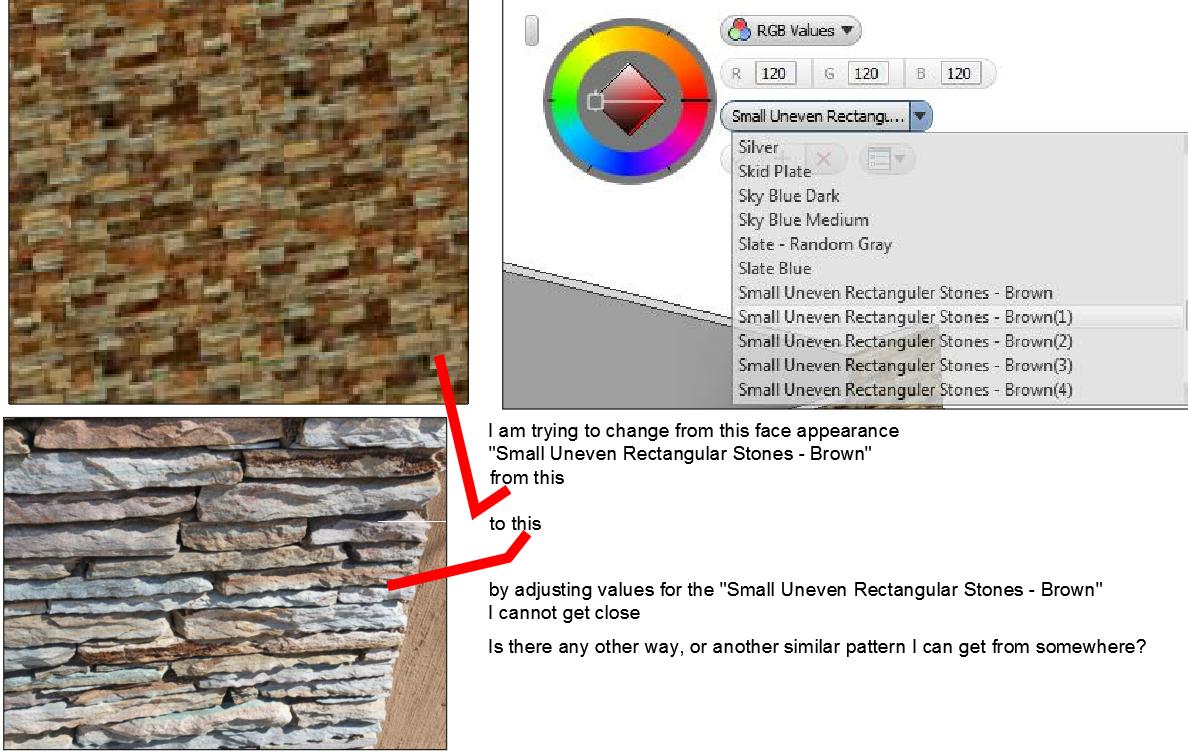Click the R value input field

778,72
